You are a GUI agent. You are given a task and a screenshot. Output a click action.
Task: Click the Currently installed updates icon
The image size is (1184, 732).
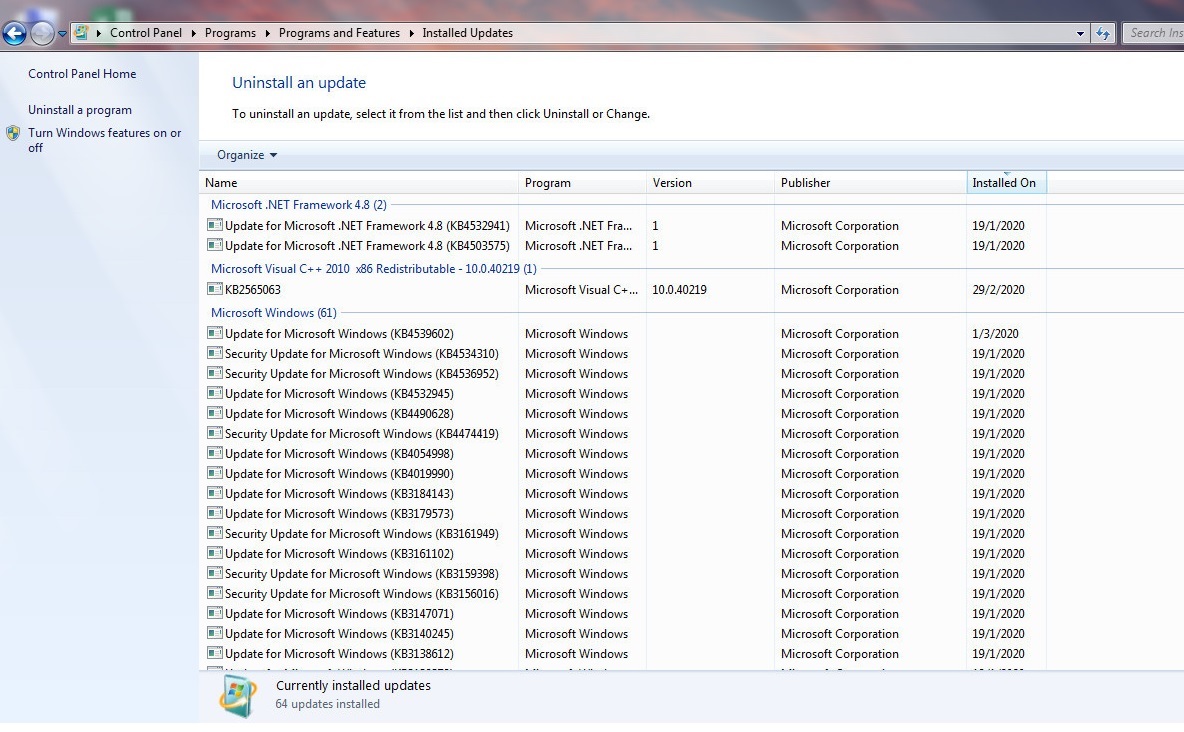[237, 694]
